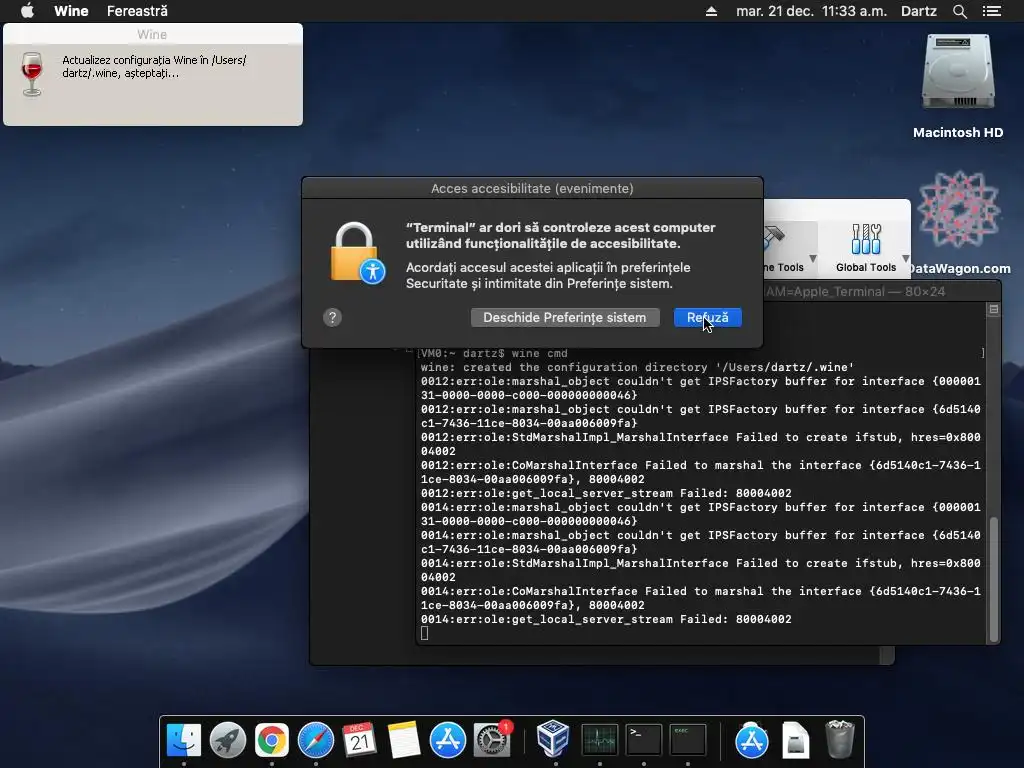Open the Trash in the Dock
The image size is (1024, 768).
[840, 739]
